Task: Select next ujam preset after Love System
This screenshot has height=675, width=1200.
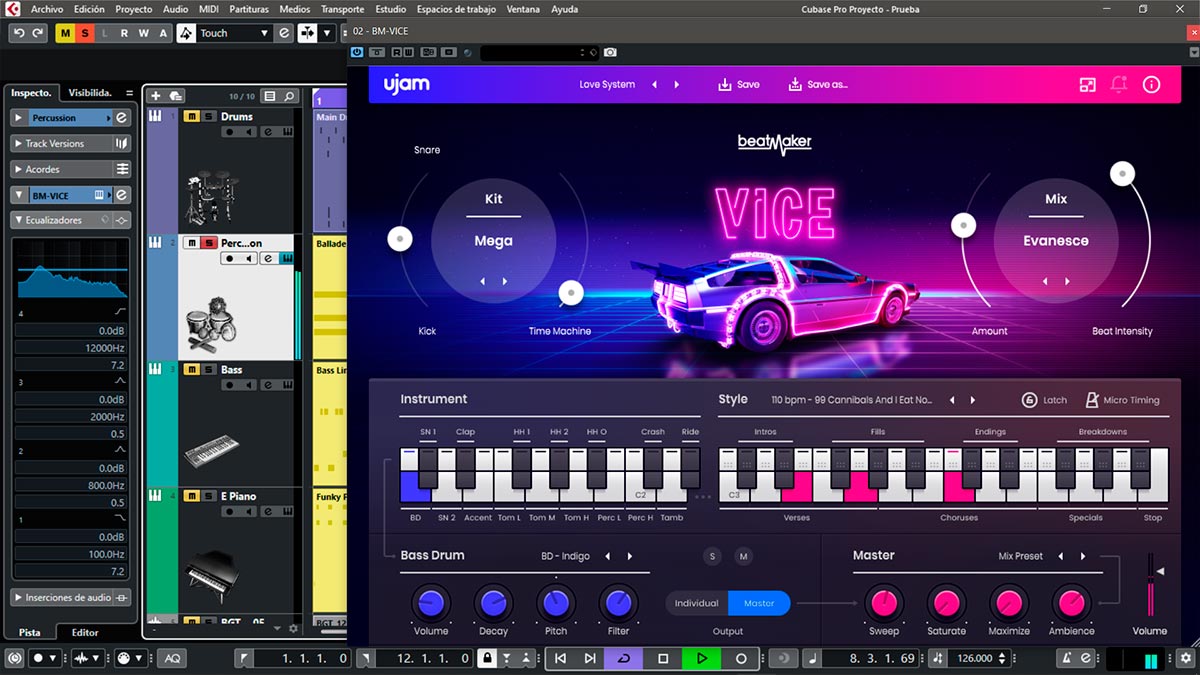Action: [677, 85]
